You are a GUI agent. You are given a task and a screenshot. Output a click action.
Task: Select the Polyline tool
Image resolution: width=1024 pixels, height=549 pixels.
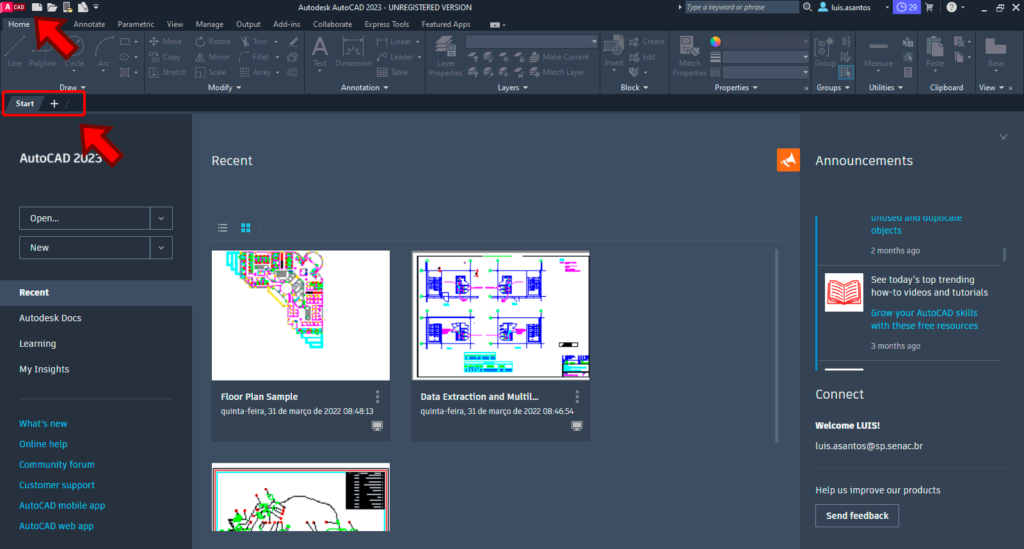click(42, 52)
